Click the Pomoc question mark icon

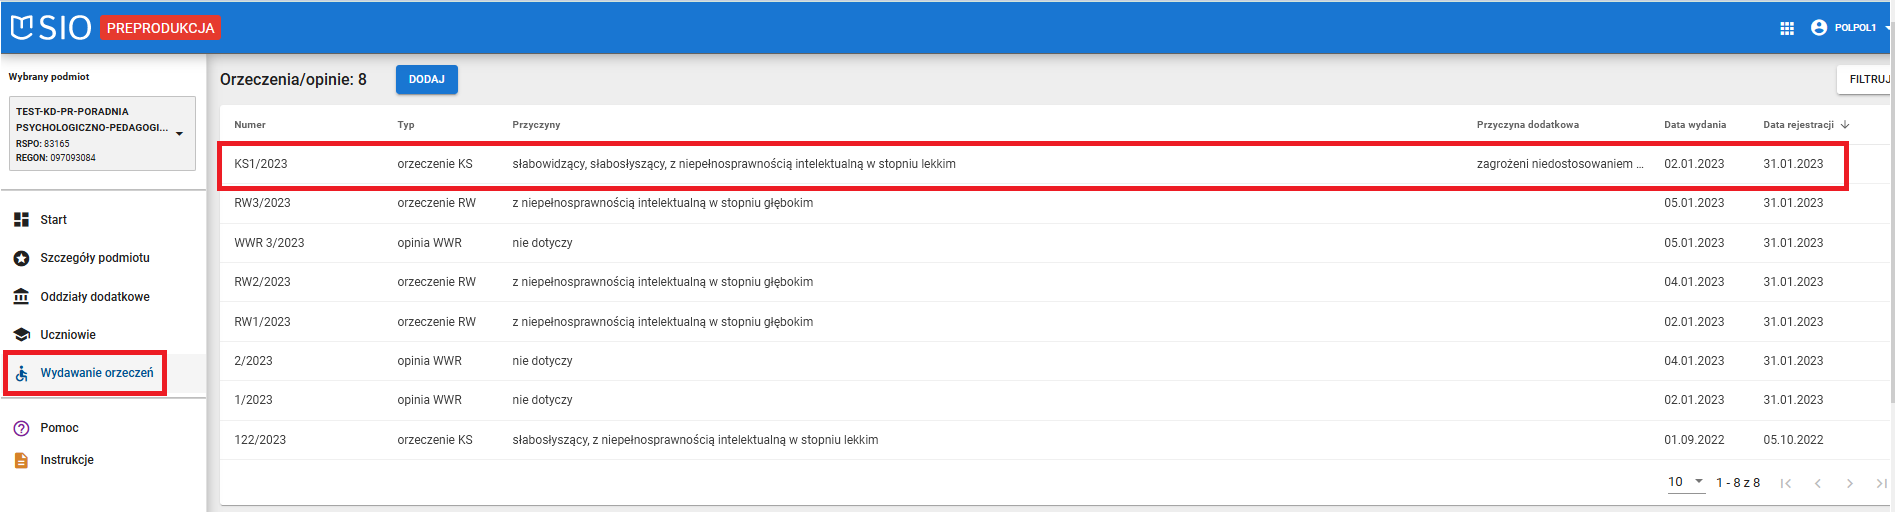pyautogui.click(x=21, y=428)
